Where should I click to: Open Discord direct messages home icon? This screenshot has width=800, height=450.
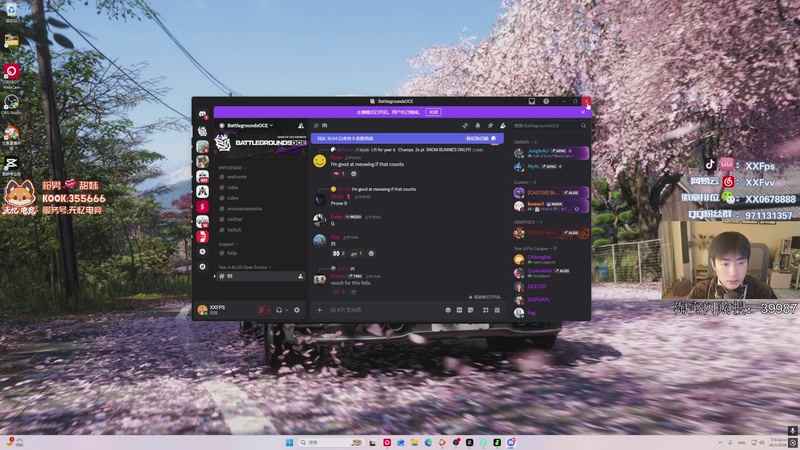(203, 114)
